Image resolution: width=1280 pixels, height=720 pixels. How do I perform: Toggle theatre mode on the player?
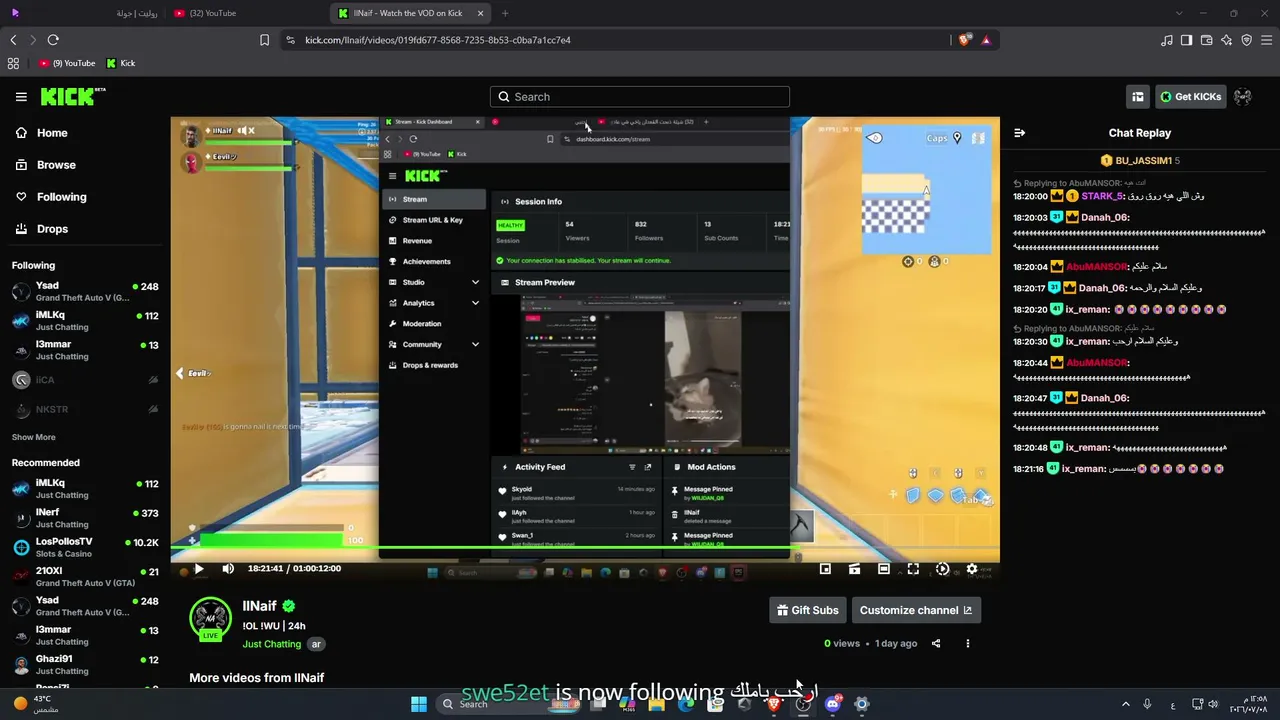(884, 569)
